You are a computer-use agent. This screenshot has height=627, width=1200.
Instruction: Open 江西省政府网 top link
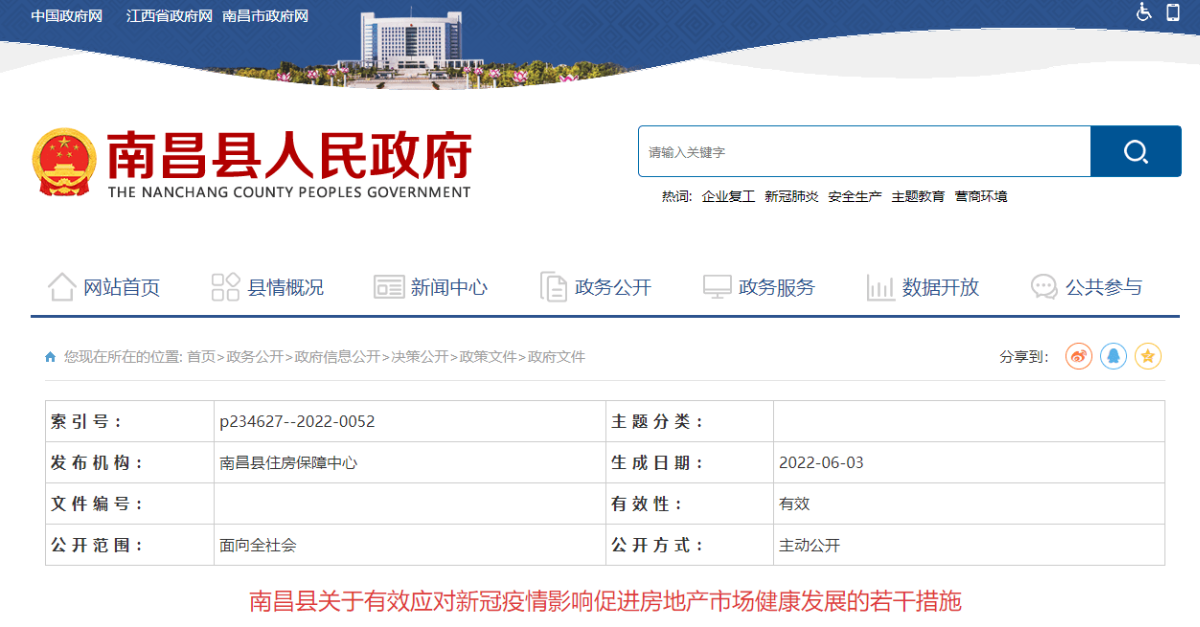click(x=169, y=16)
